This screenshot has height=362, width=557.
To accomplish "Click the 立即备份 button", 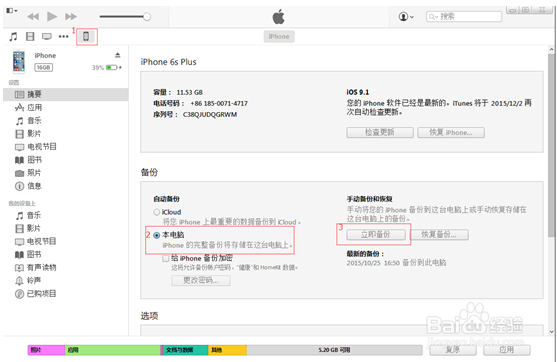I will [375, 234].
